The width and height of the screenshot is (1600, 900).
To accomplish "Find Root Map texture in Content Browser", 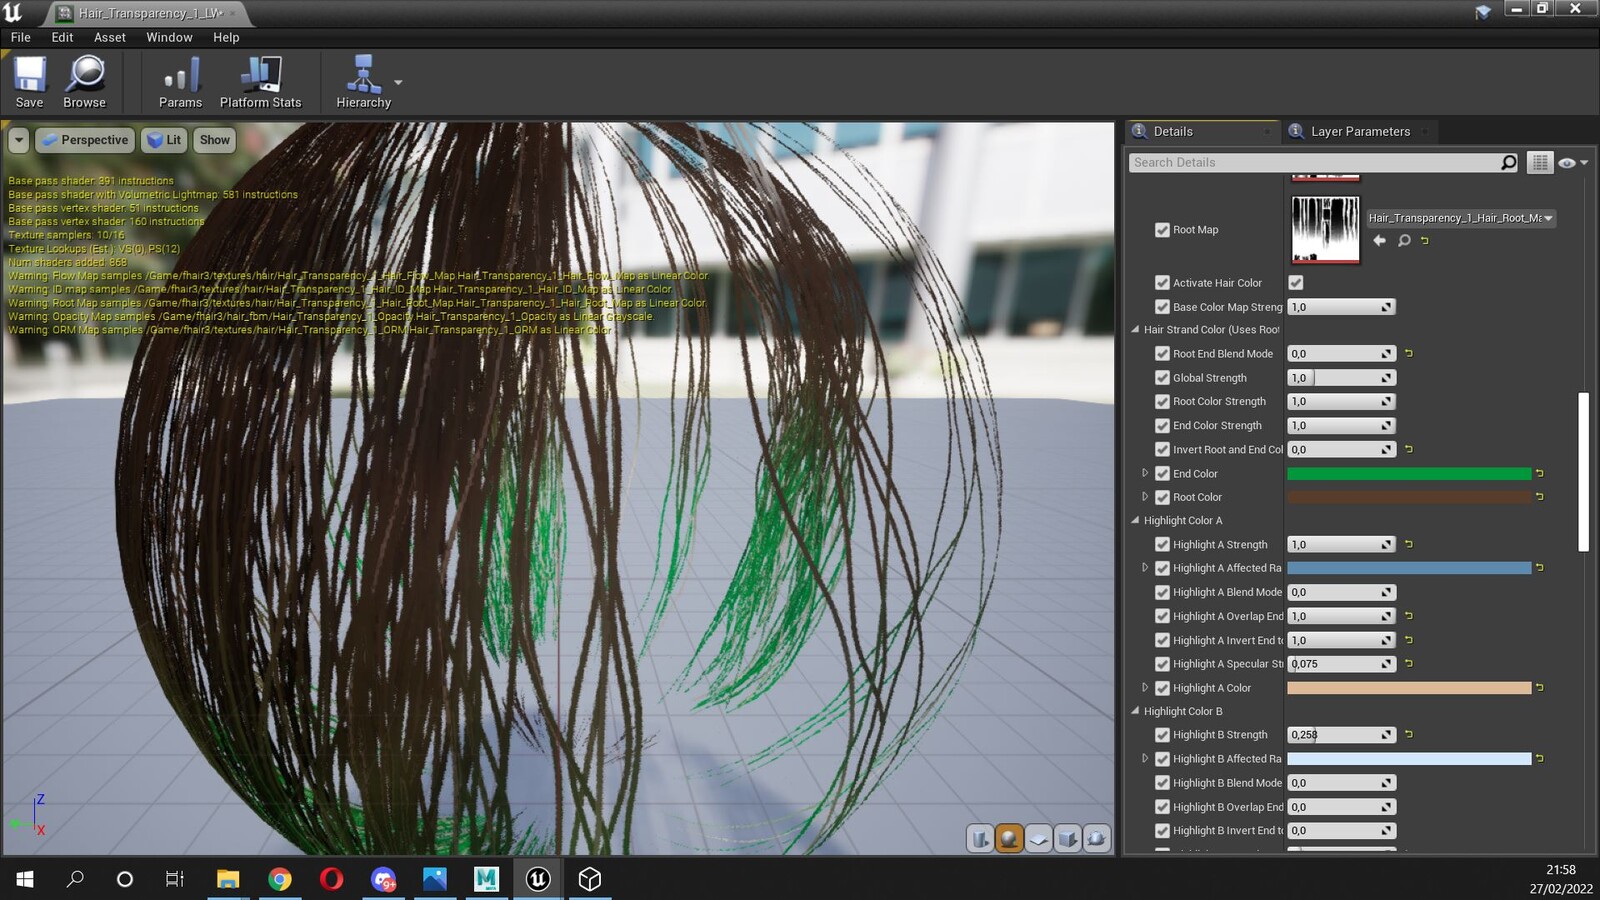I will [x=1404, y=240].
